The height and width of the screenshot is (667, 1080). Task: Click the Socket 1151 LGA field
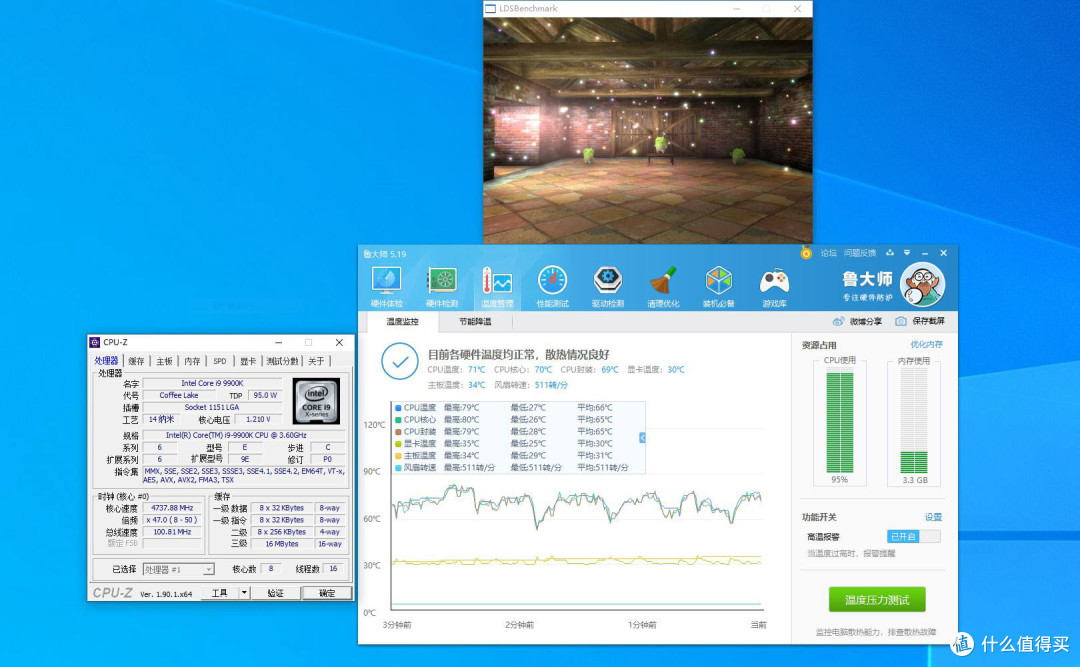coord(212,407)
